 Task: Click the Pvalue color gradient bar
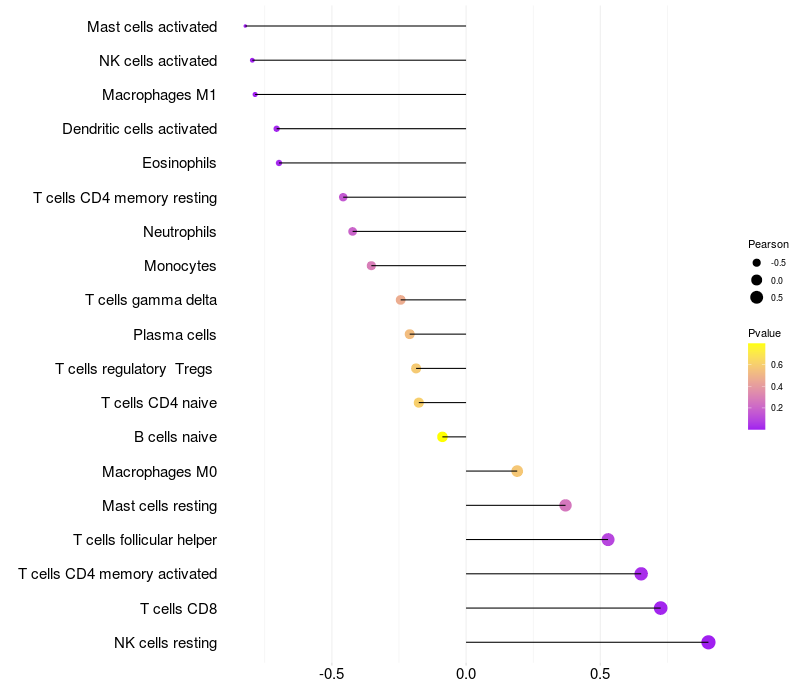757,386
